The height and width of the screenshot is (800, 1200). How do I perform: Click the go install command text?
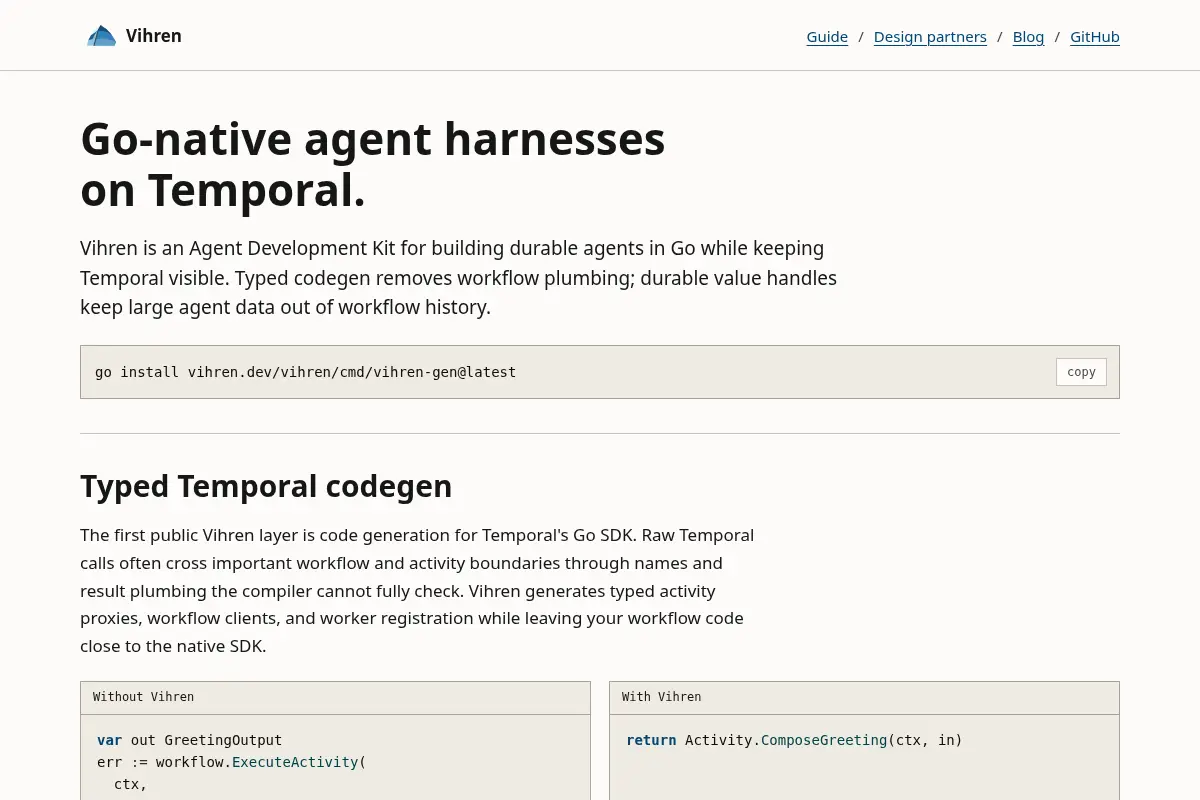[306, 372]
